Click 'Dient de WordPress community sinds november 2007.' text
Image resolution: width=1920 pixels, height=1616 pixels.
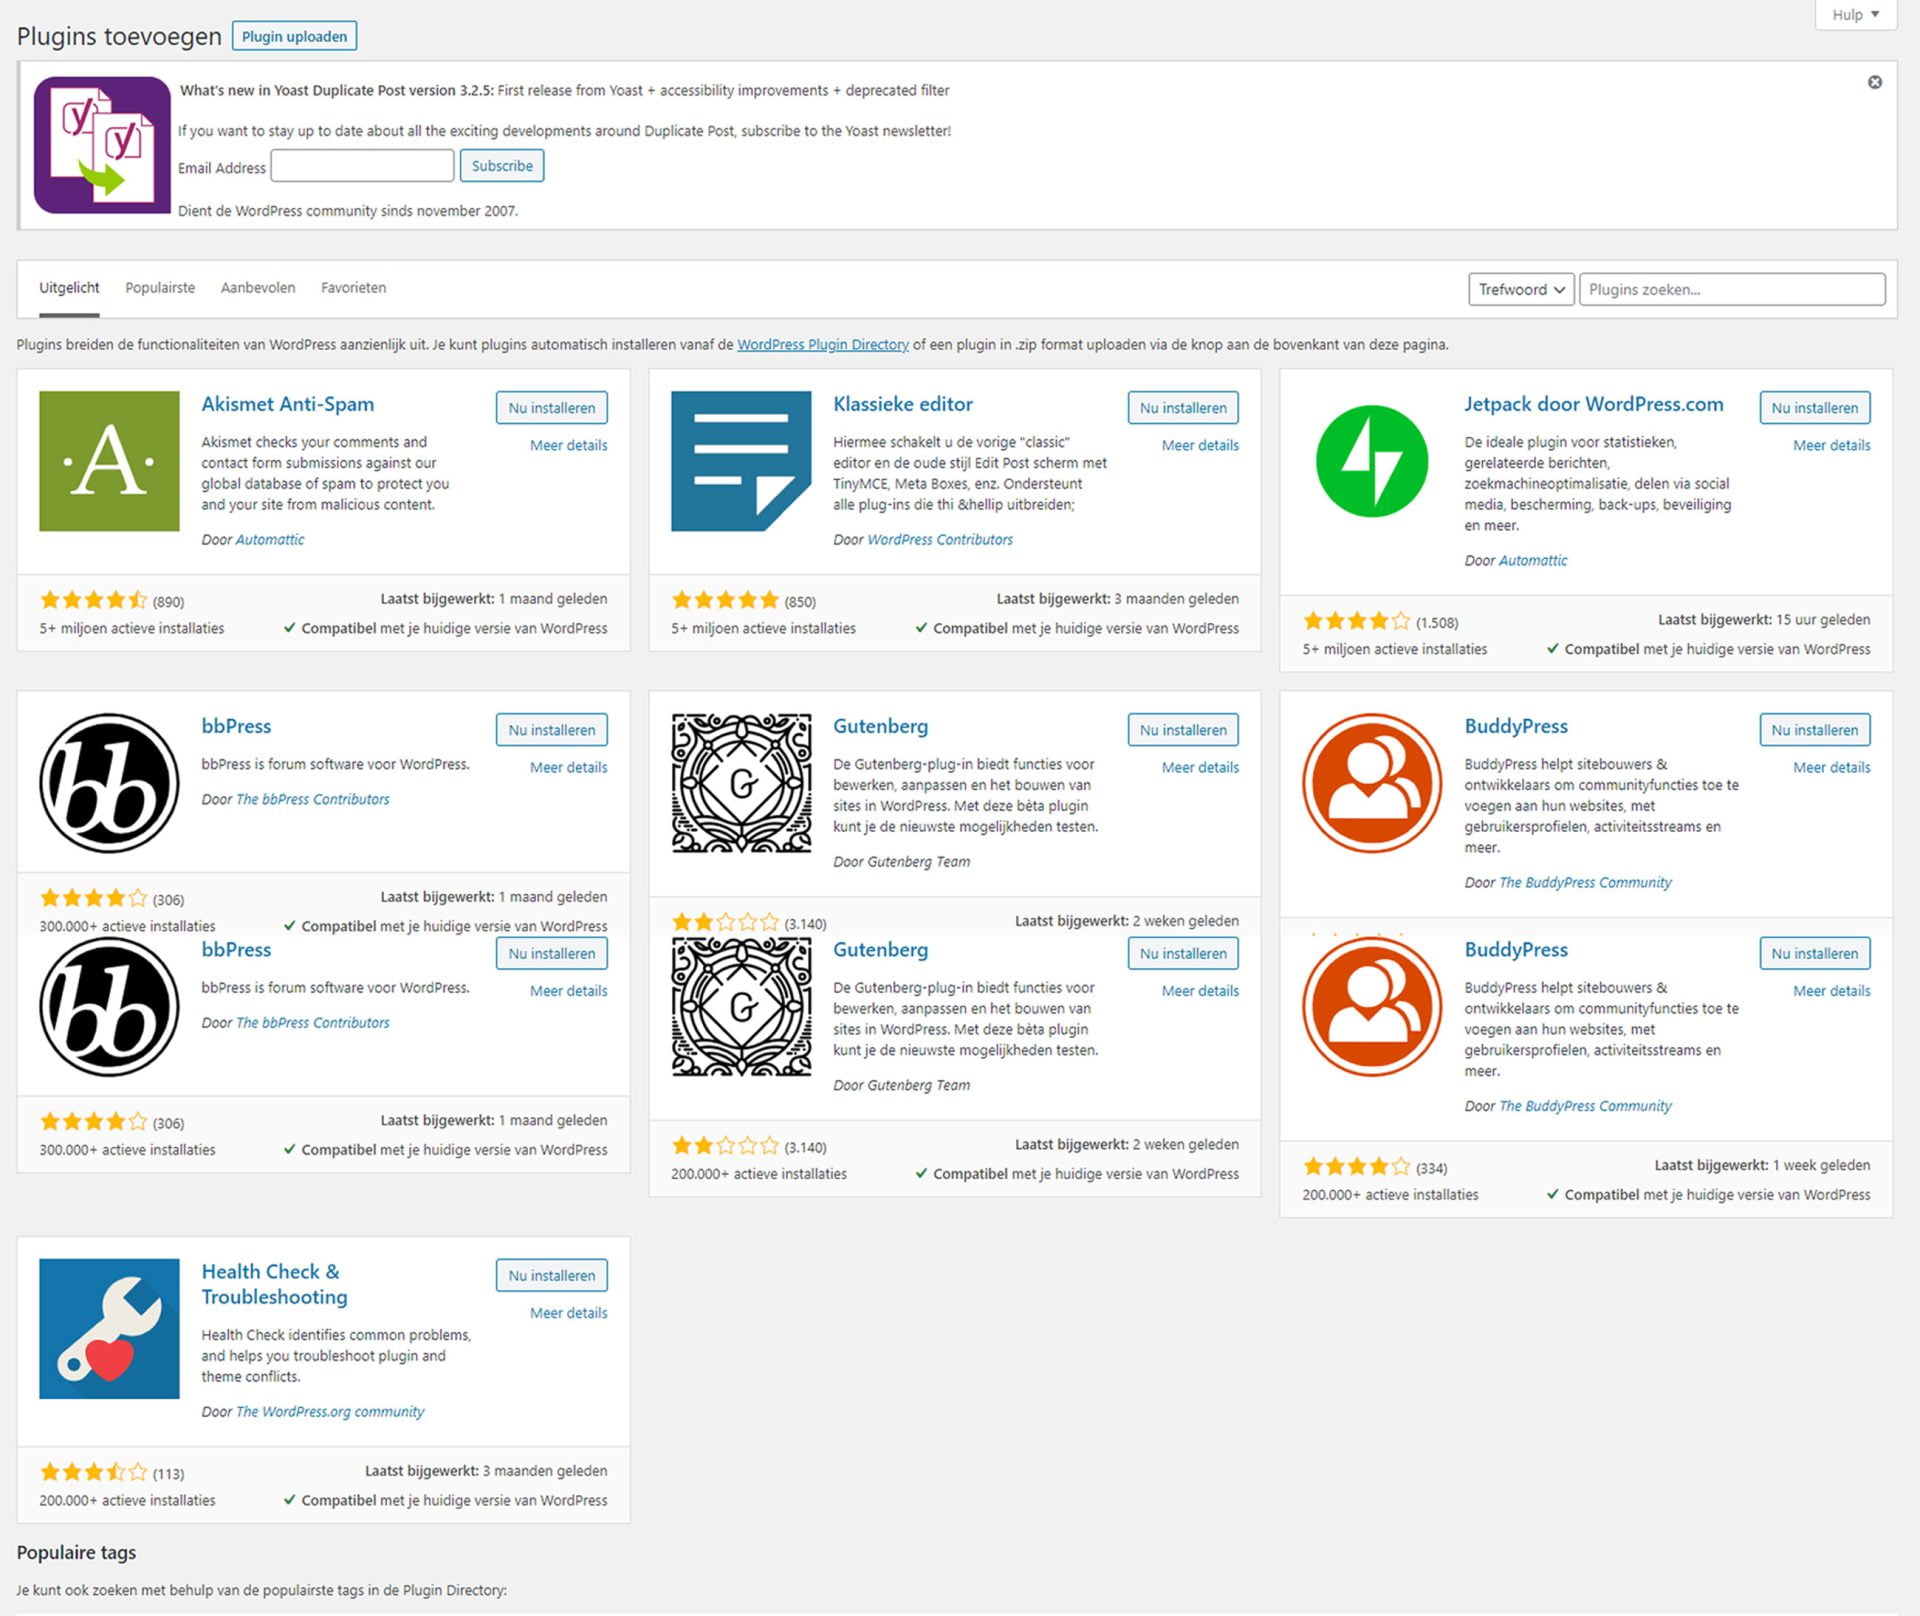click(x=348, y=211)
